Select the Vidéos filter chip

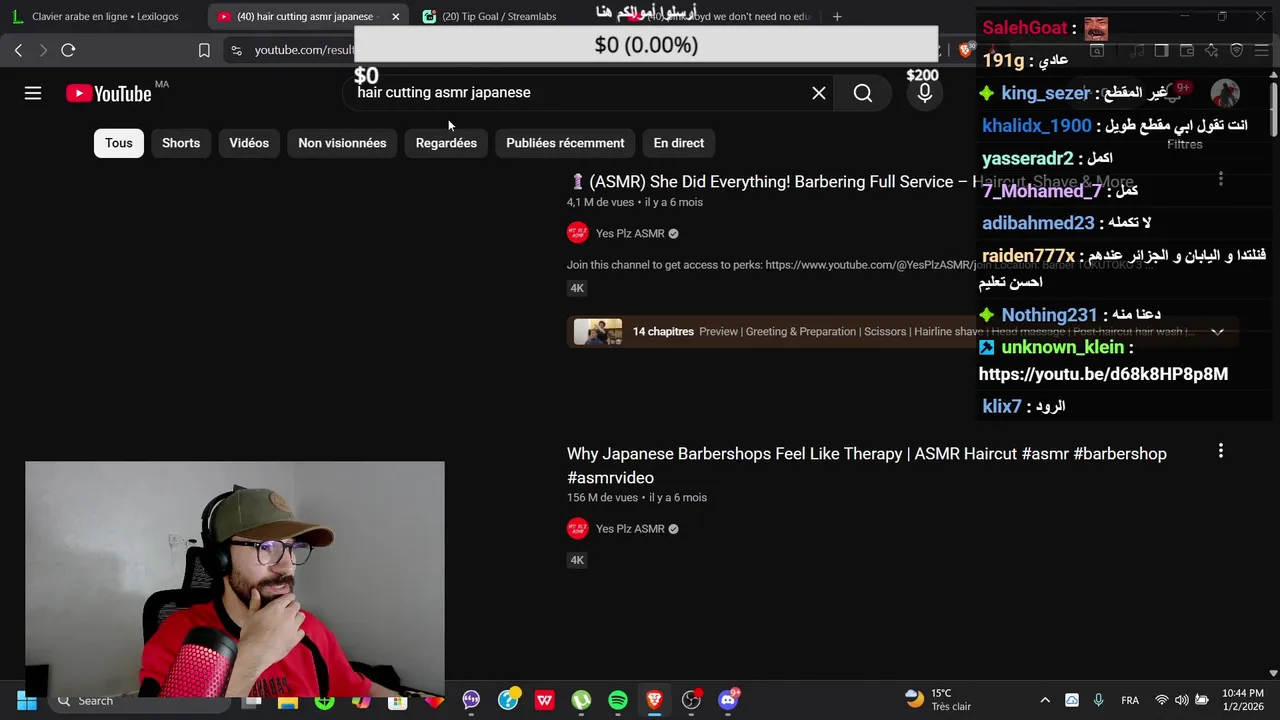click(249, 143)
